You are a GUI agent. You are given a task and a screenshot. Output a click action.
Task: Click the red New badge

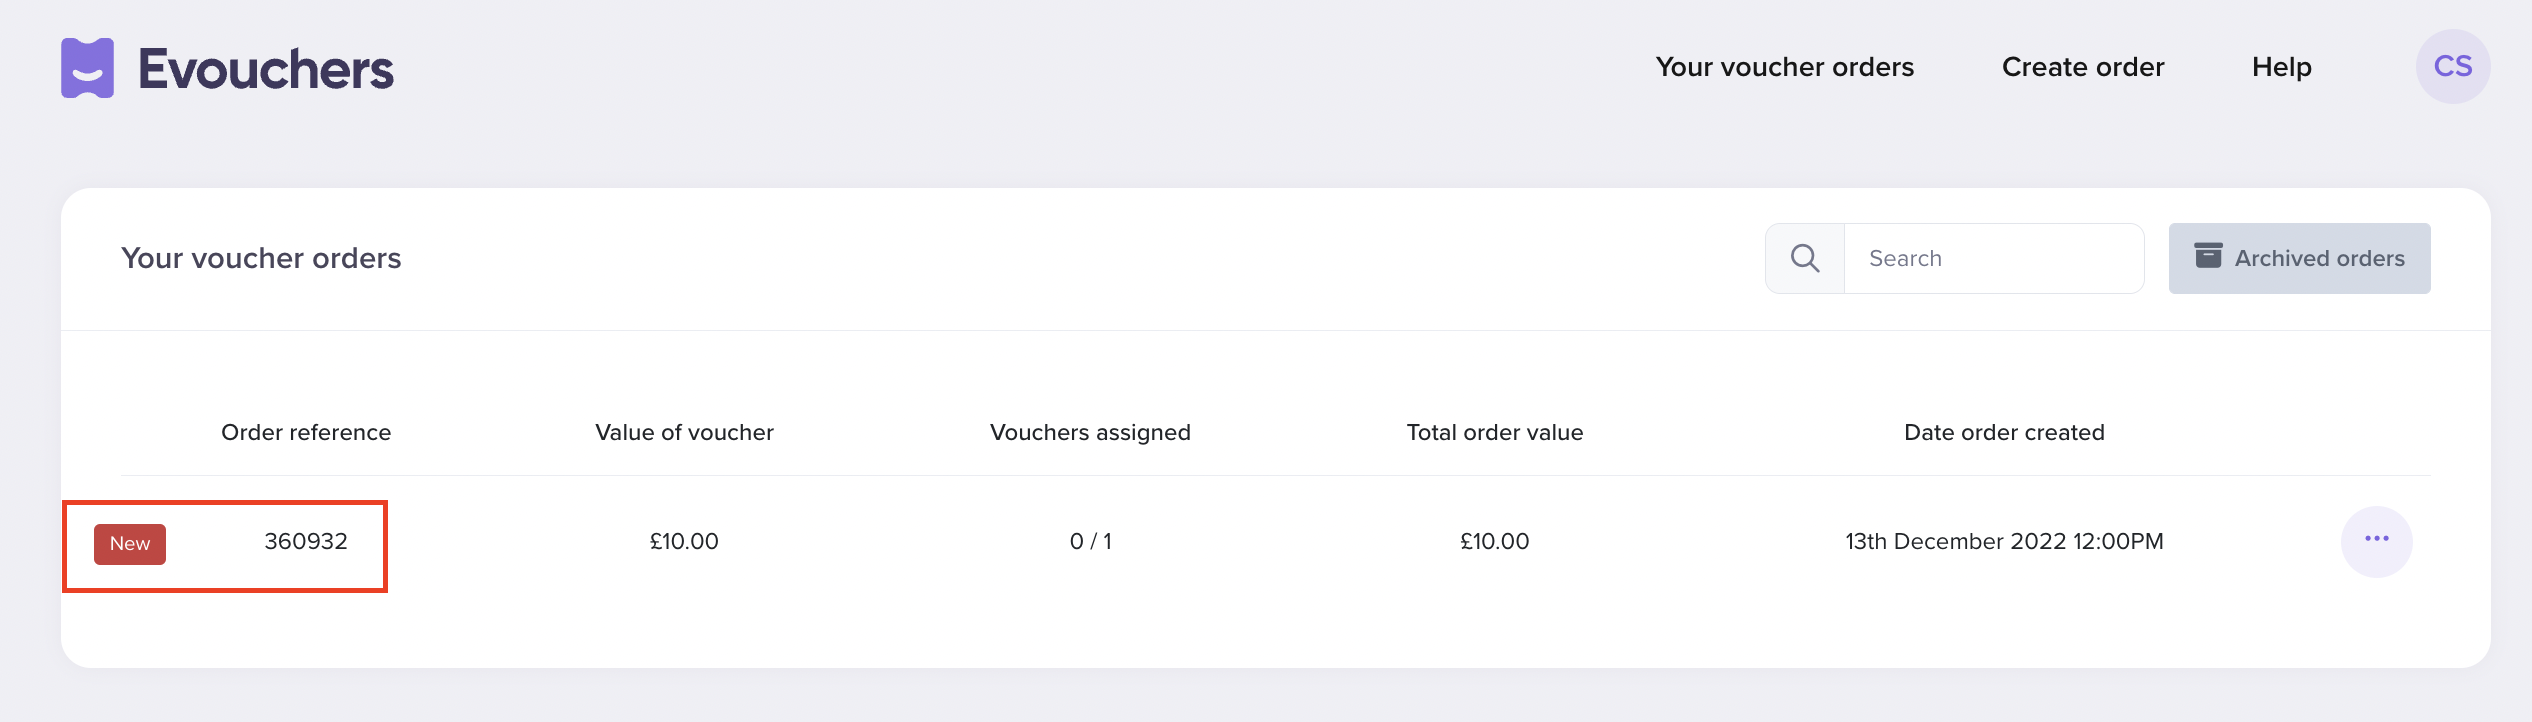pos(130,544)
